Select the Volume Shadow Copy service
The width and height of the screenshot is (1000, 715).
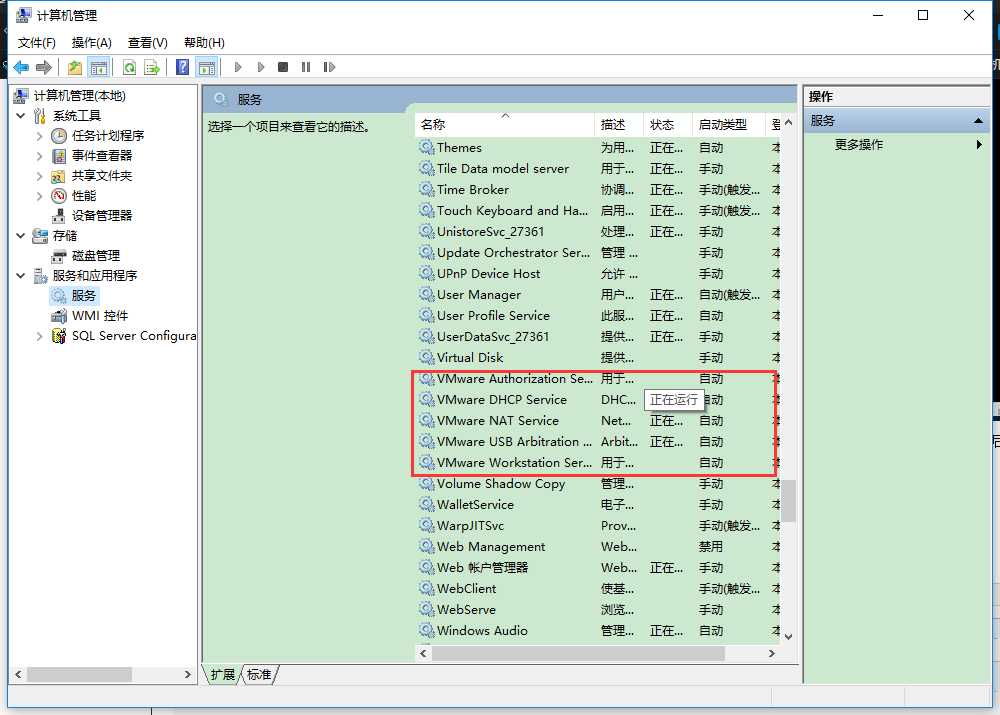click(598, 484)
